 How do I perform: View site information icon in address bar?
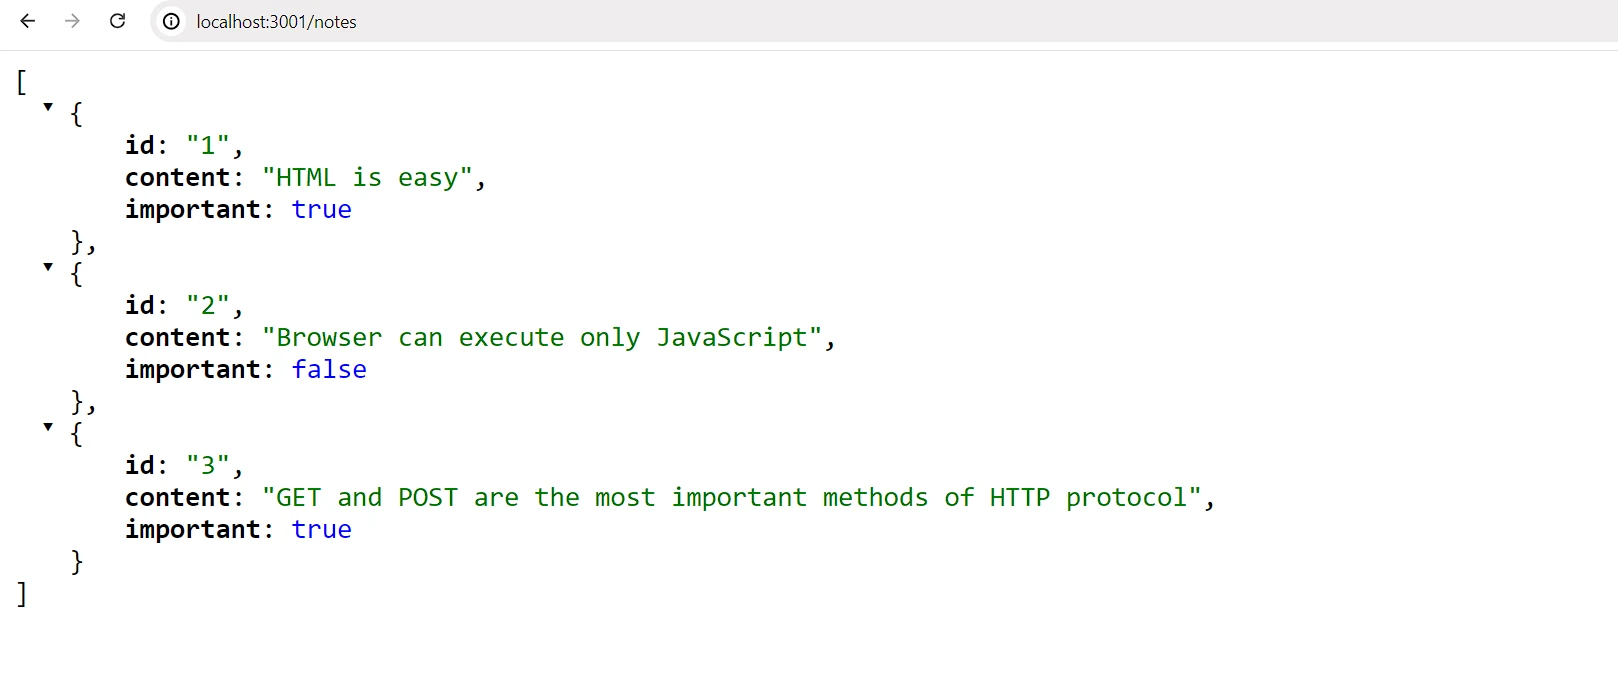click(x=172, y=21)
